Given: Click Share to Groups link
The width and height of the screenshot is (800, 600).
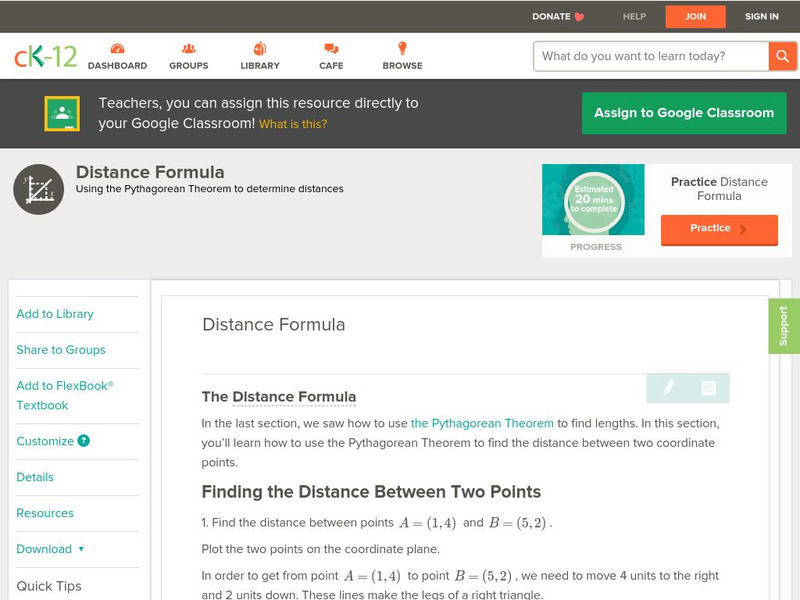Looking at the screenshot, I should (61, 349).
